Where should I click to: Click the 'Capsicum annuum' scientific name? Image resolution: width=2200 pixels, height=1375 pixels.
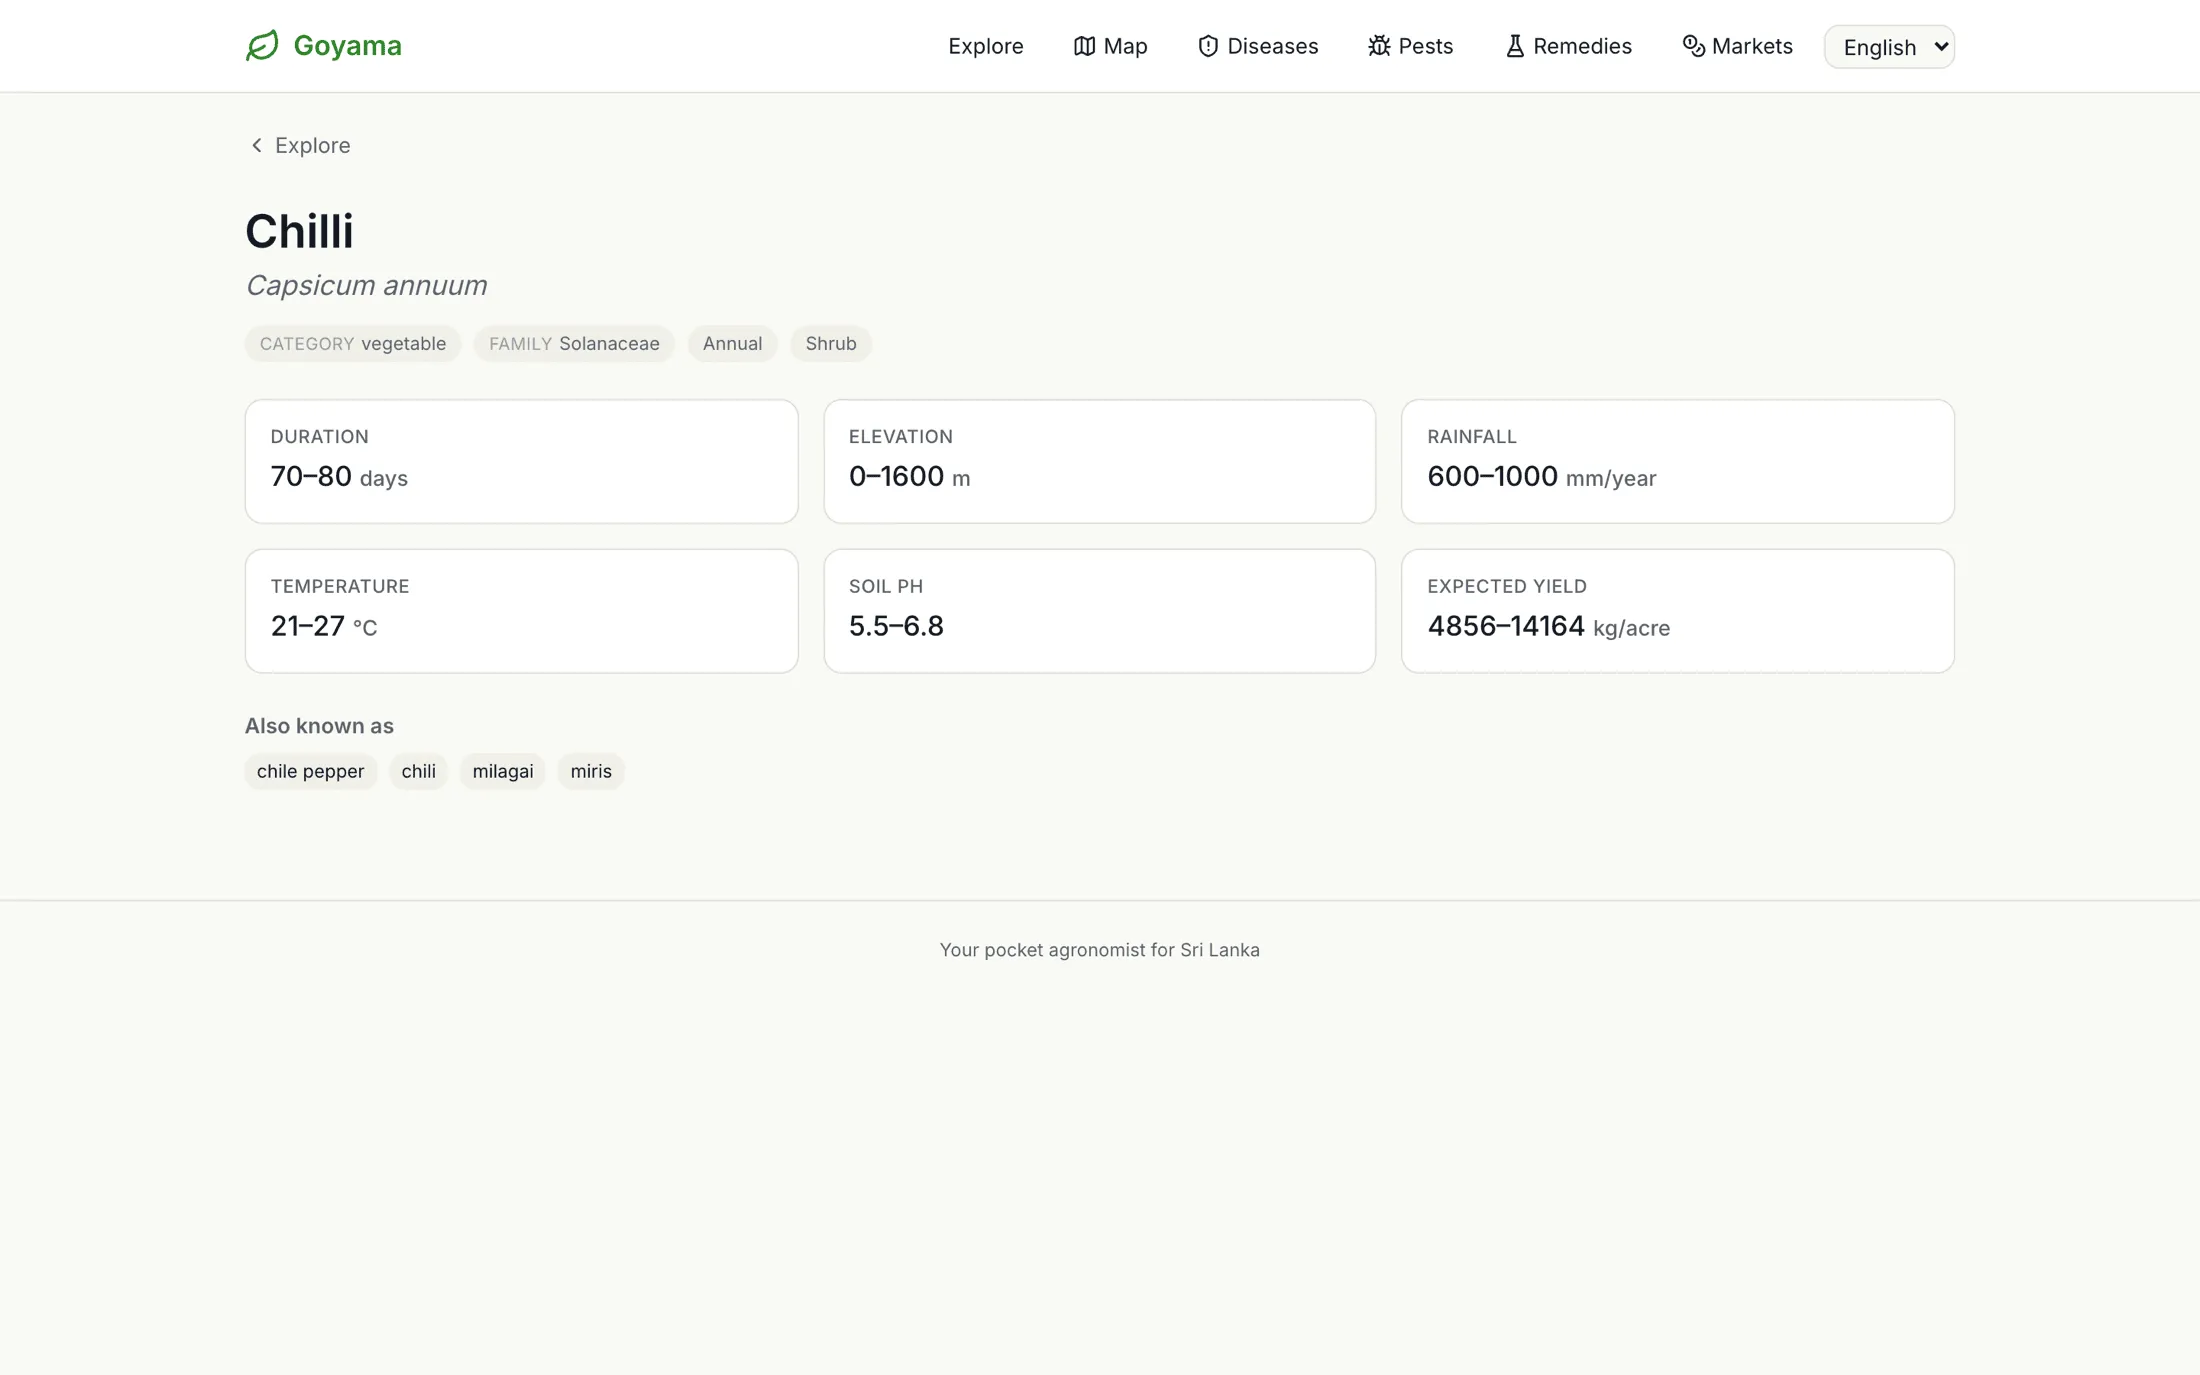pyautogui.click(x=366, y=286)
